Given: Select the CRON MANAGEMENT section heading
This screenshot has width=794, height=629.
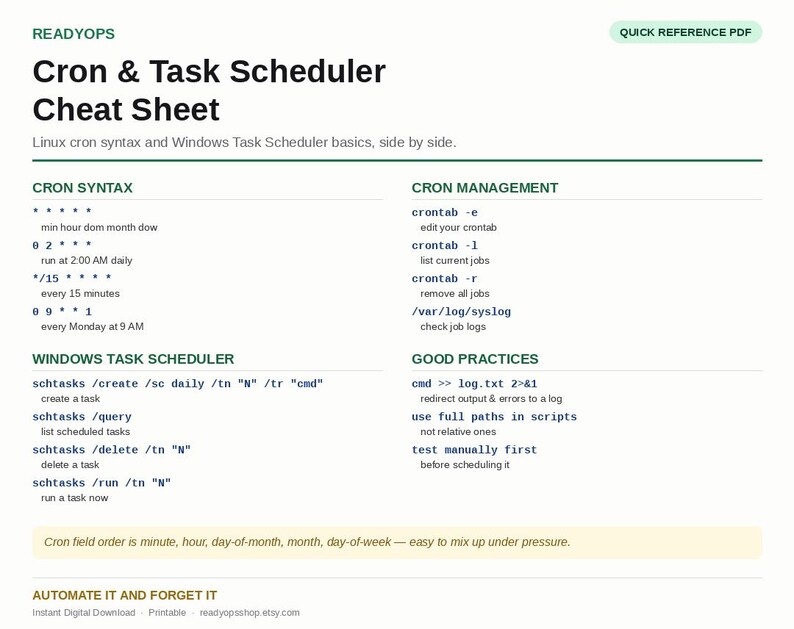Looking at the screenshot, I should 485,188.
